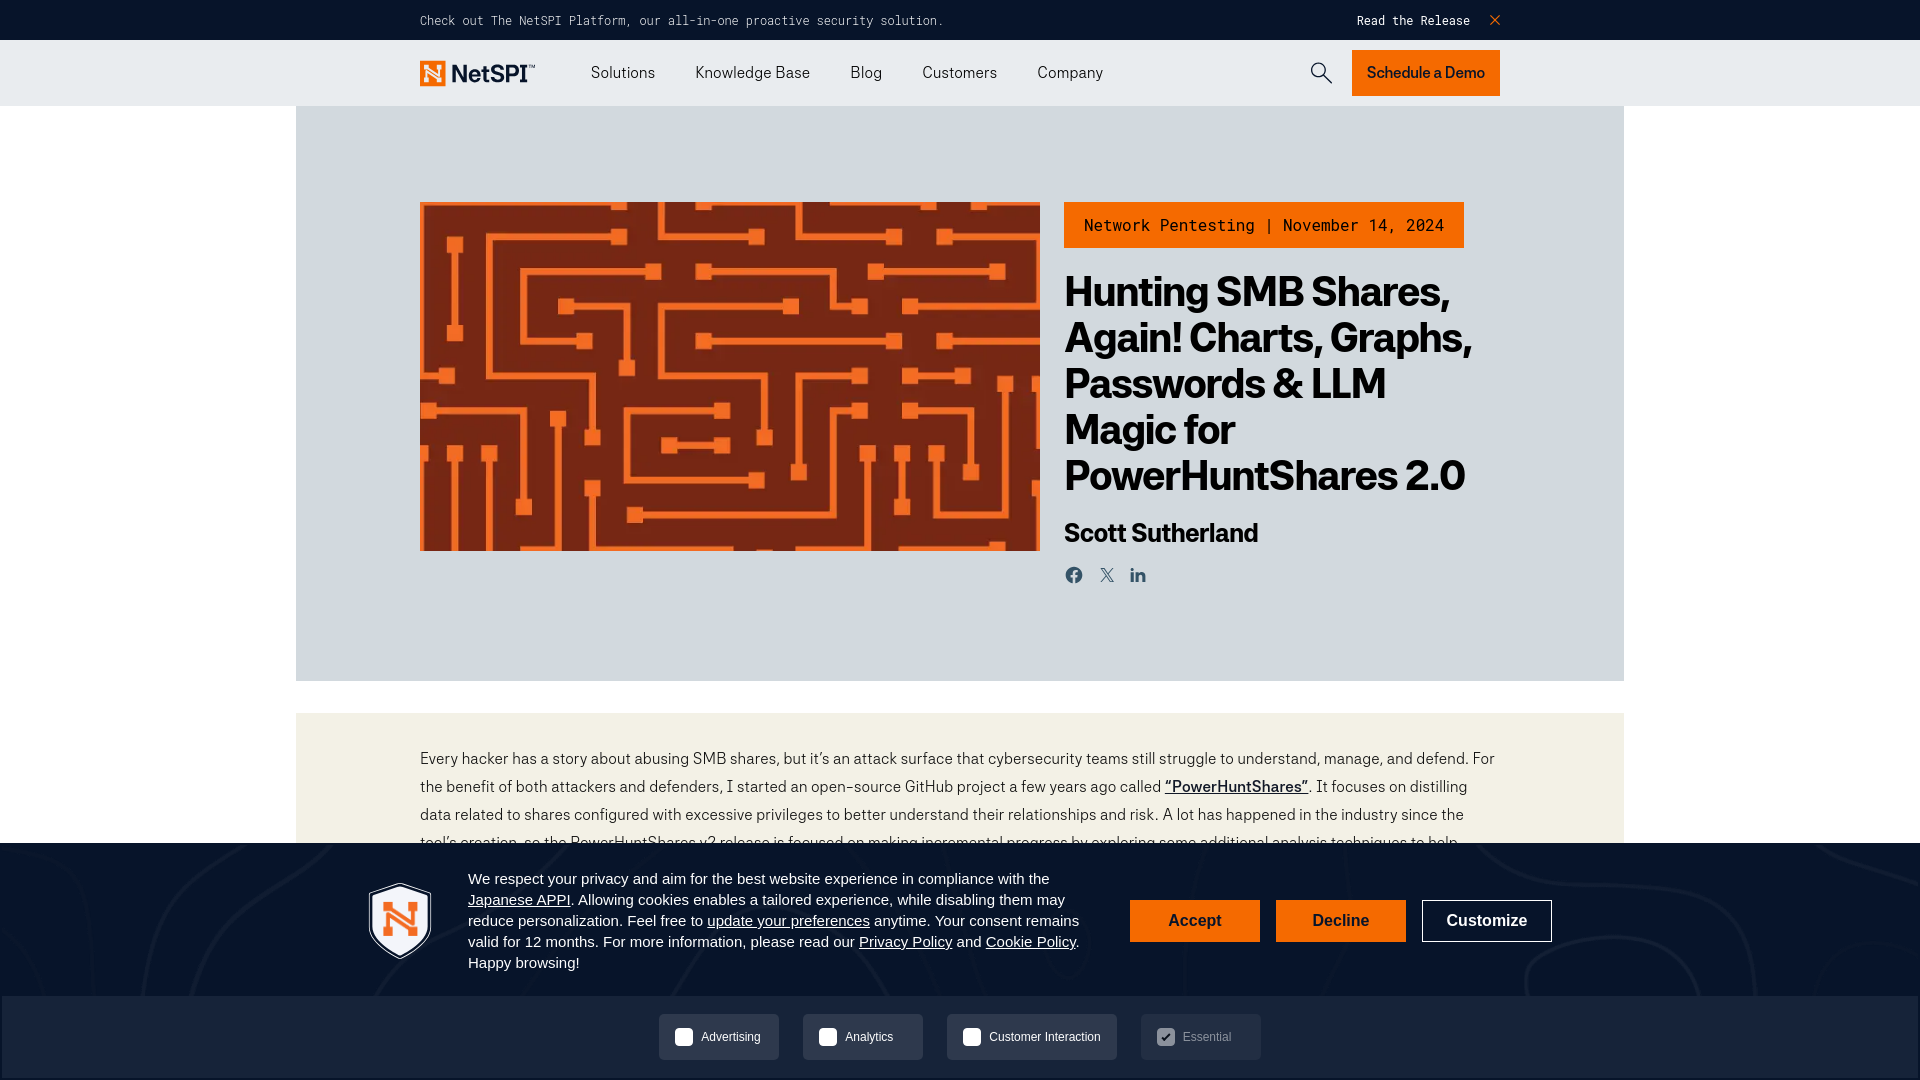
Task: Expand the Knowledge Base menu
Action: [752, 73]
